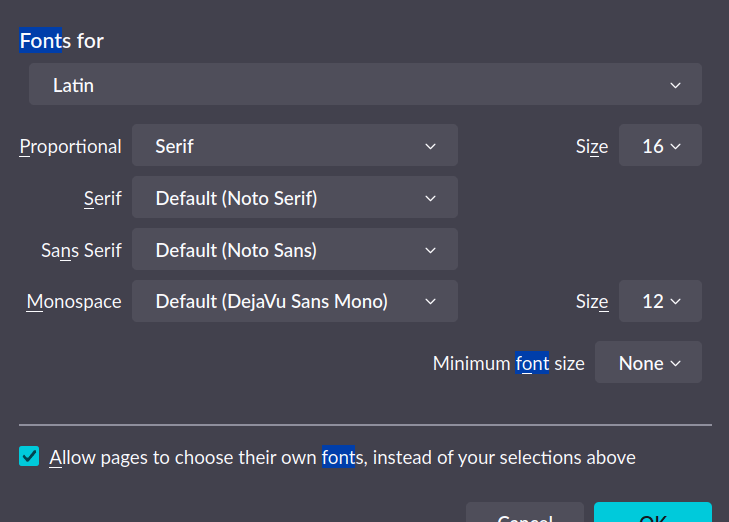The image size is (729, 522).
Task: Click the Proportional label
Action: (71, 146)
